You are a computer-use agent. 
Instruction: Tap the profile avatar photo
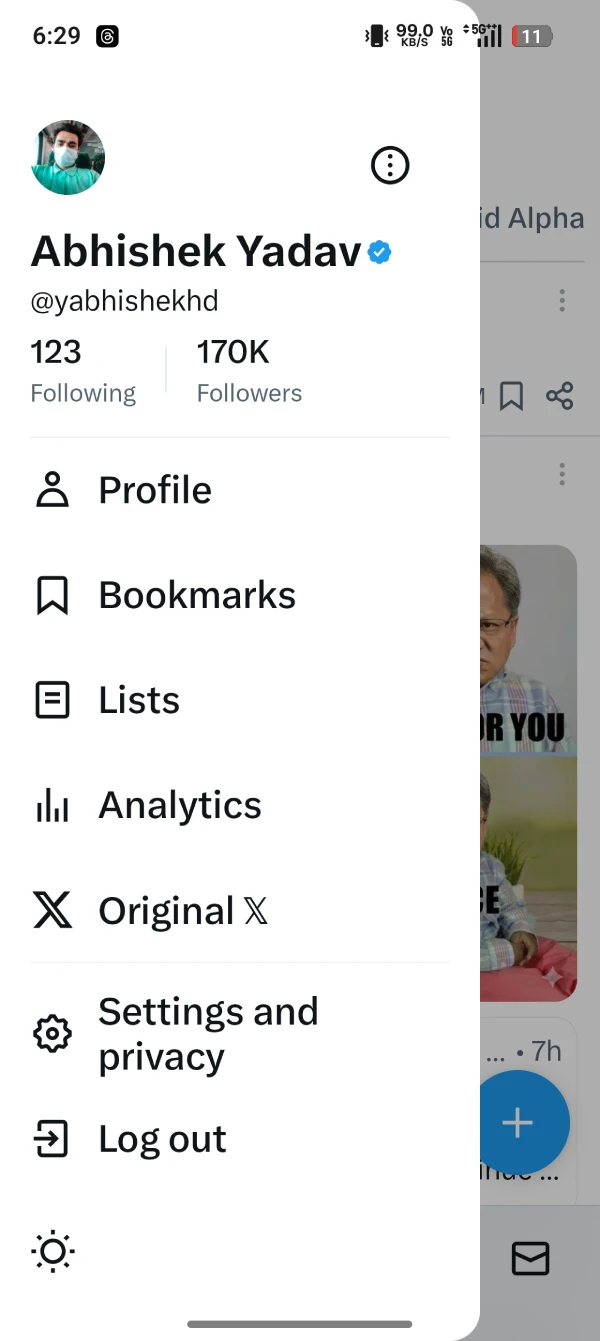click(x=68, y=157)
